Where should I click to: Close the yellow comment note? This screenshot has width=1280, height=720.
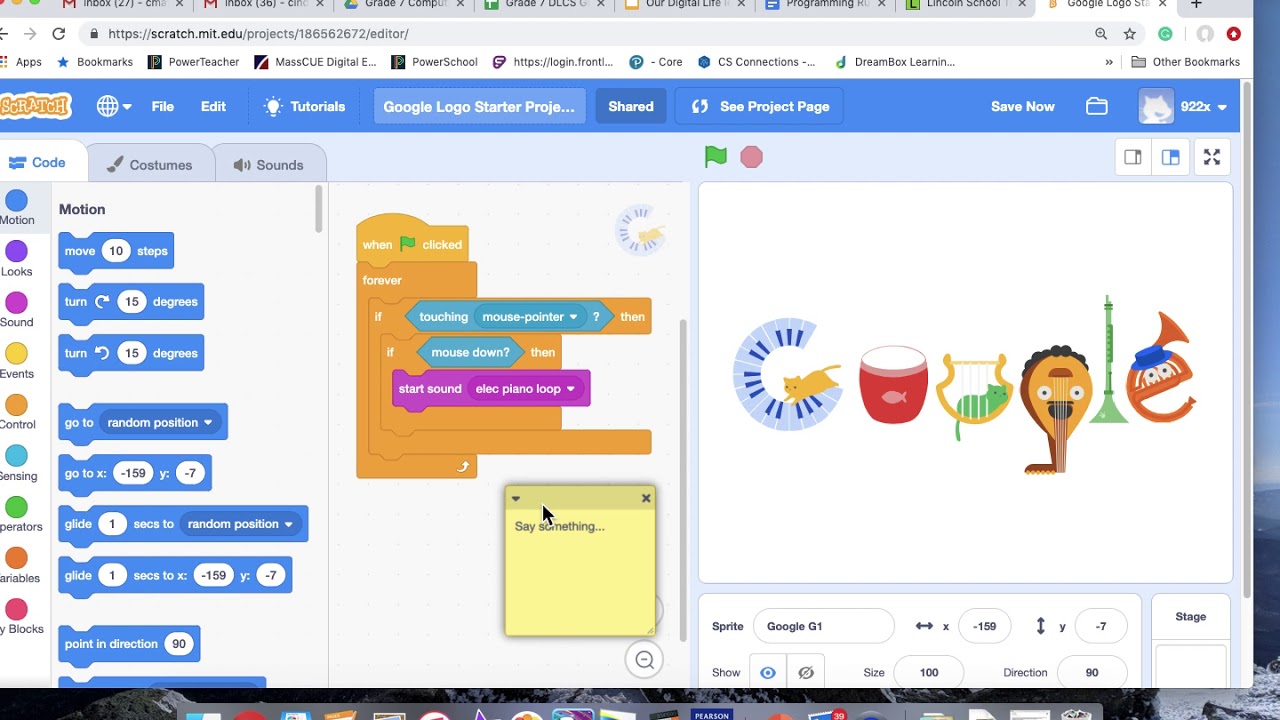[x=646, y=498]
